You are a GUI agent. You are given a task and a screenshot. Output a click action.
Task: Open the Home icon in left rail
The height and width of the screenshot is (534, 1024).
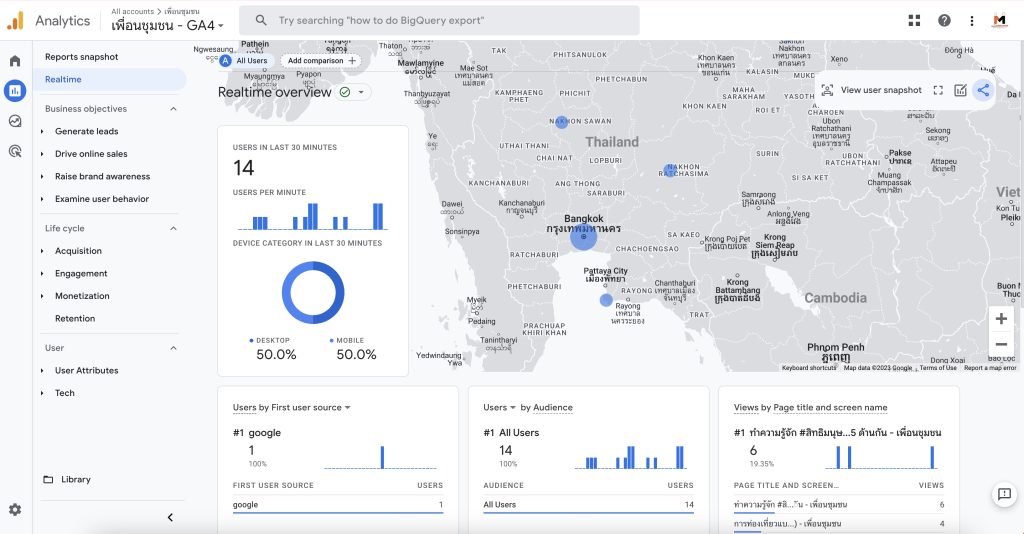15,61
